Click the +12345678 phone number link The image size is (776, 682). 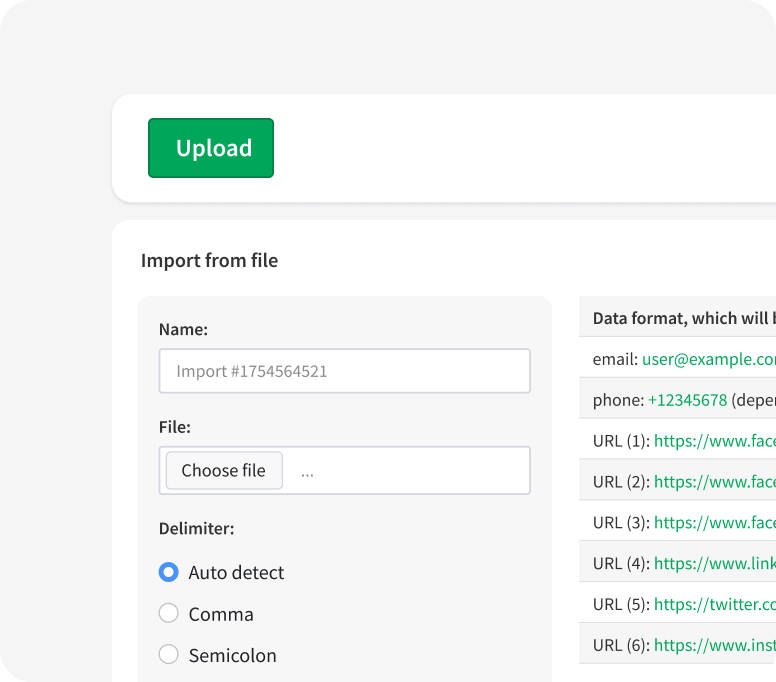(x=687, y=400)
